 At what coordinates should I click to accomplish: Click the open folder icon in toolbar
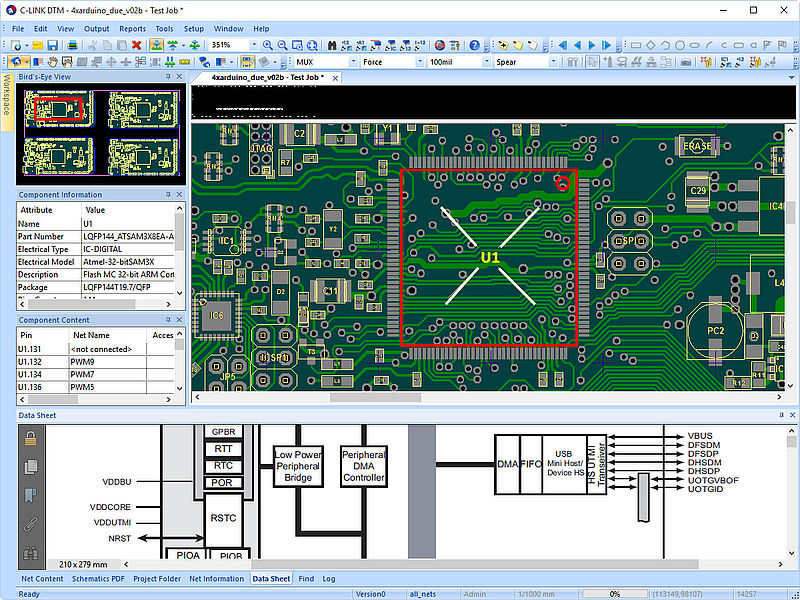(x=38, y=45)
